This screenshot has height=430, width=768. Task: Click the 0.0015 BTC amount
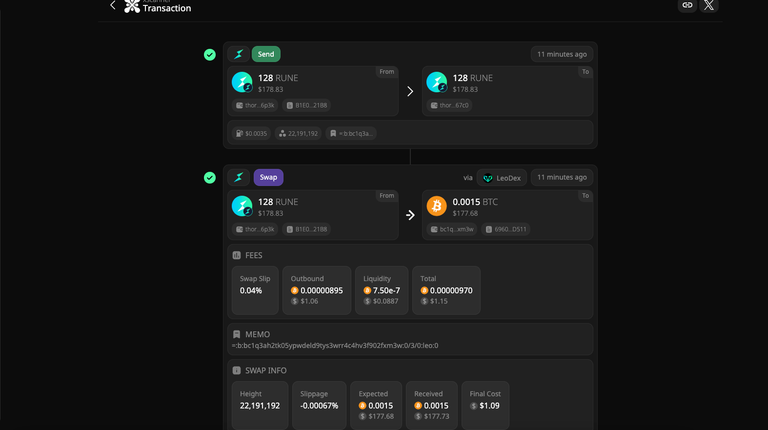click(475, 202)
